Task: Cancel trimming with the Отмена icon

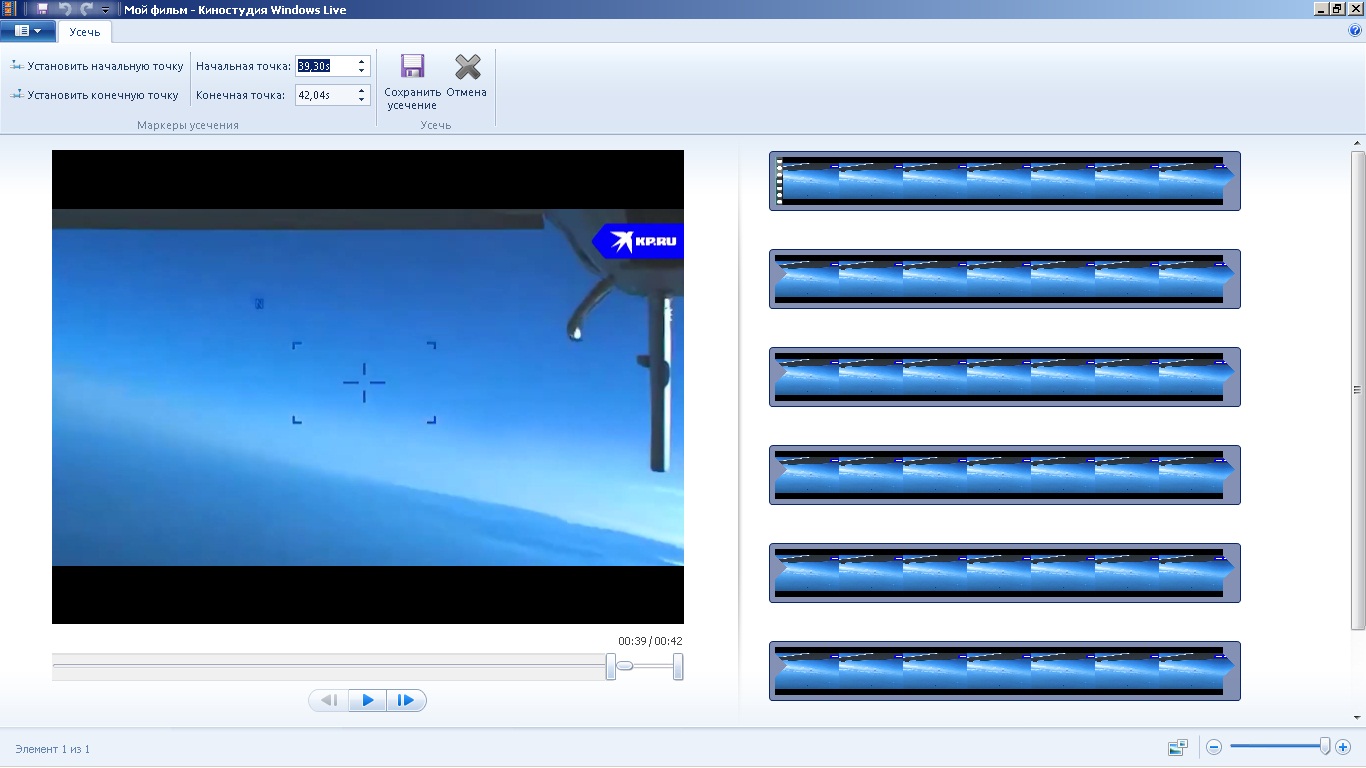Action: point(467,68)
